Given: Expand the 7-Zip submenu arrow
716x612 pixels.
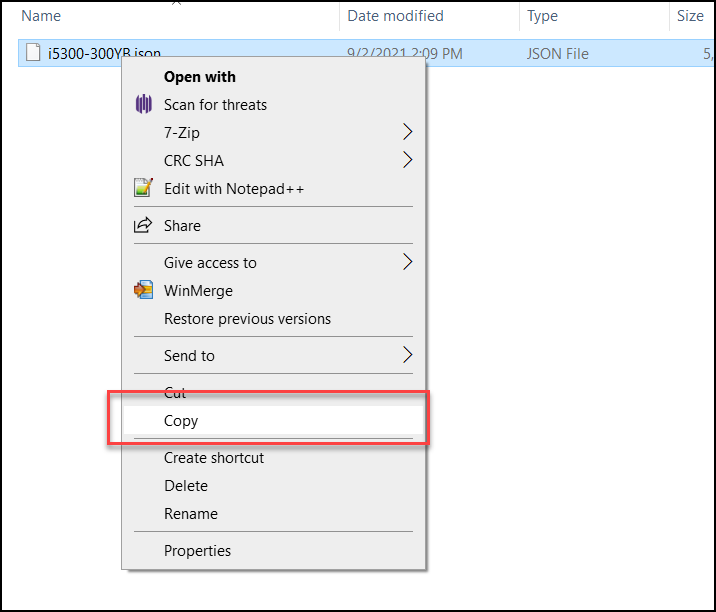Looking at the screenshot, I should tap(407, 133).
